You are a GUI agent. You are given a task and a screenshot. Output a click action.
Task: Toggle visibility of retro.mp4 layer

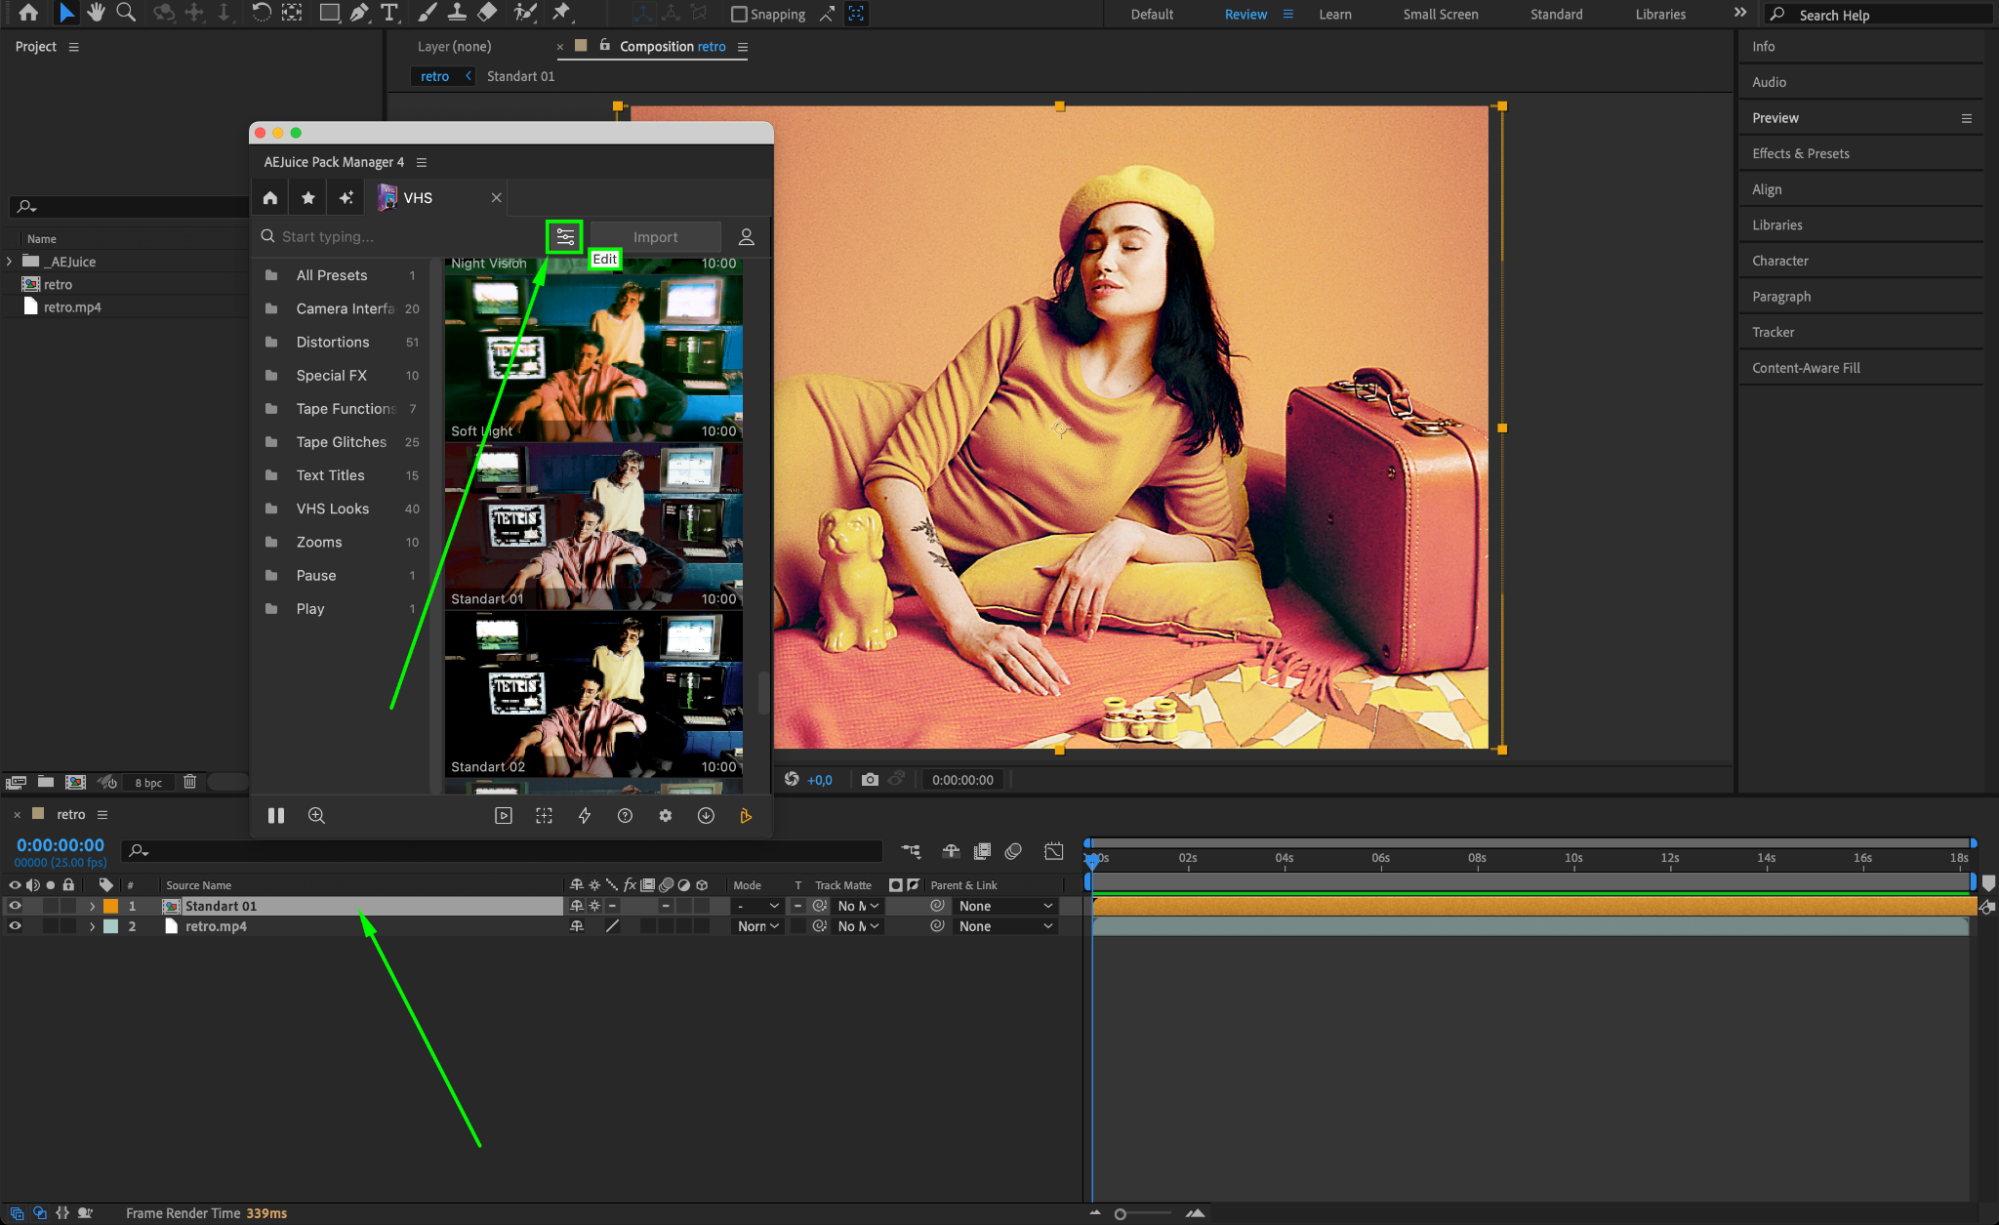pos(15,926)
